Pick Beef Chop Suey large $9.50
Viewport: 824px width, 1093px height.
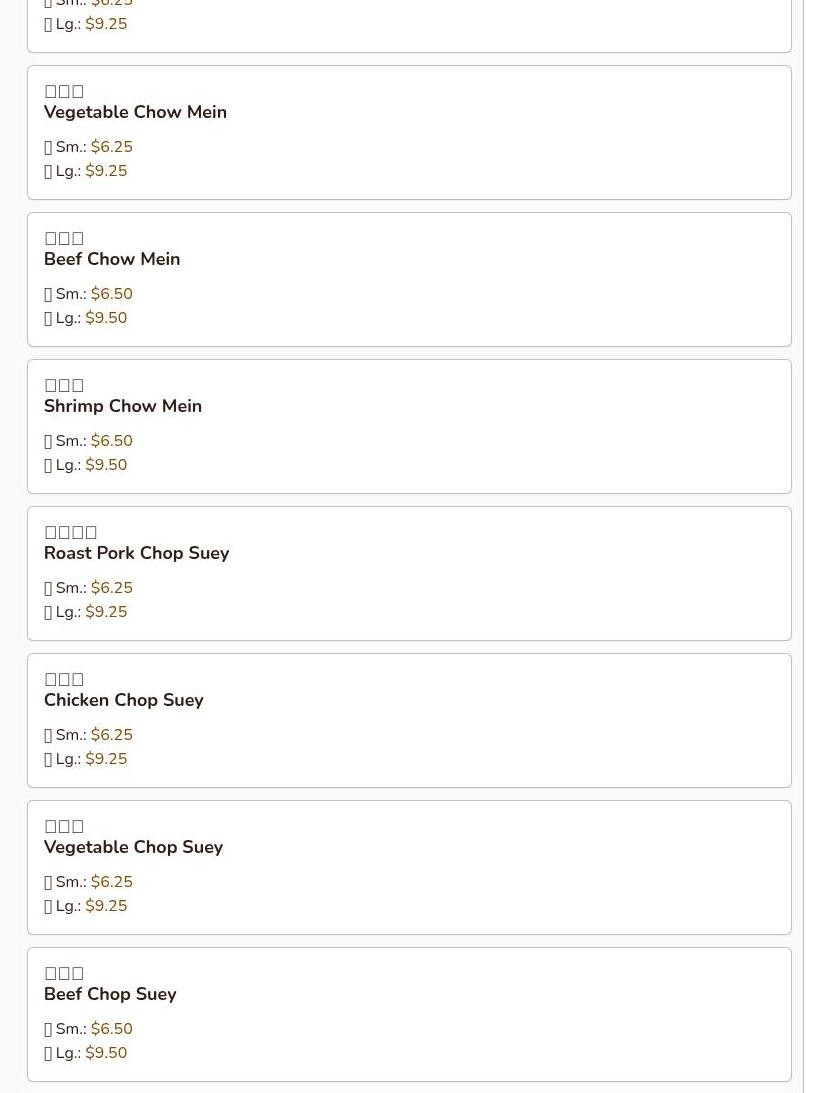86,1053
